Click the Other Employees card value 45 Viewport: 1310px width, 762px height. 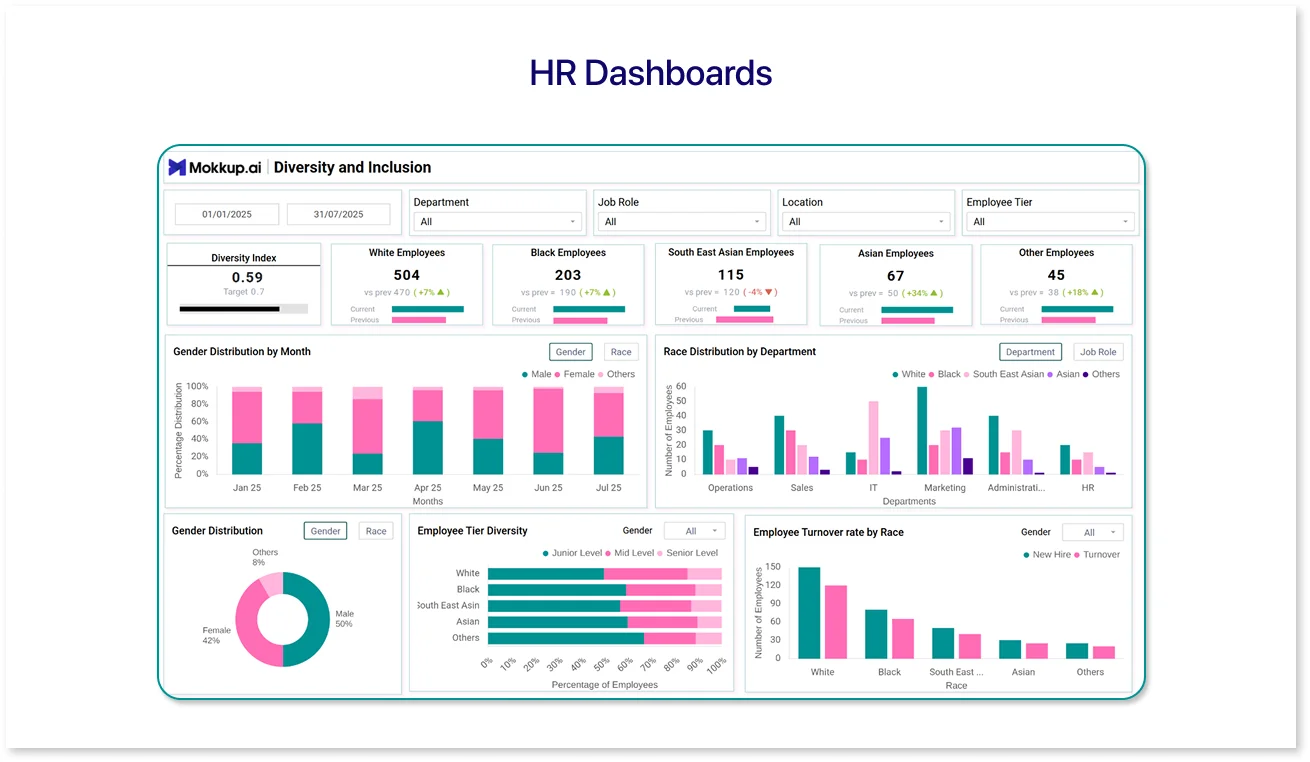point(1056,275)
